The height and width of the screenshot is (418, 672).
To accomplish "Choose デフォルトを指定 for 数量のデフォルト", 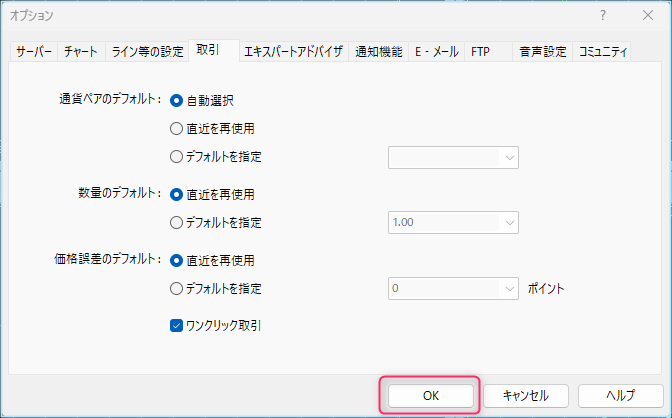I will (177, 222).
